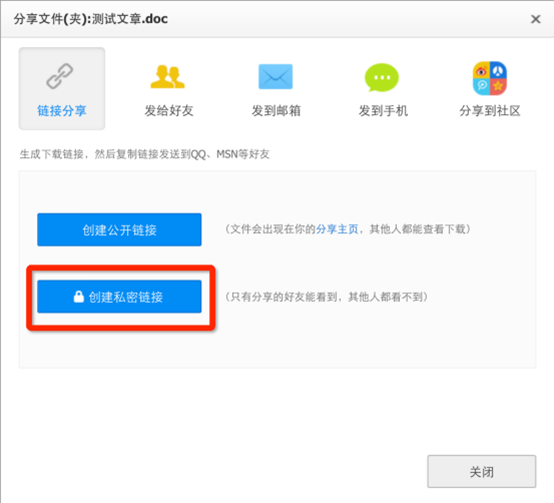The width and height of the screenshot is (554, 503).
Task: Switch to the 链接分享 tab label
Action: 62,111
